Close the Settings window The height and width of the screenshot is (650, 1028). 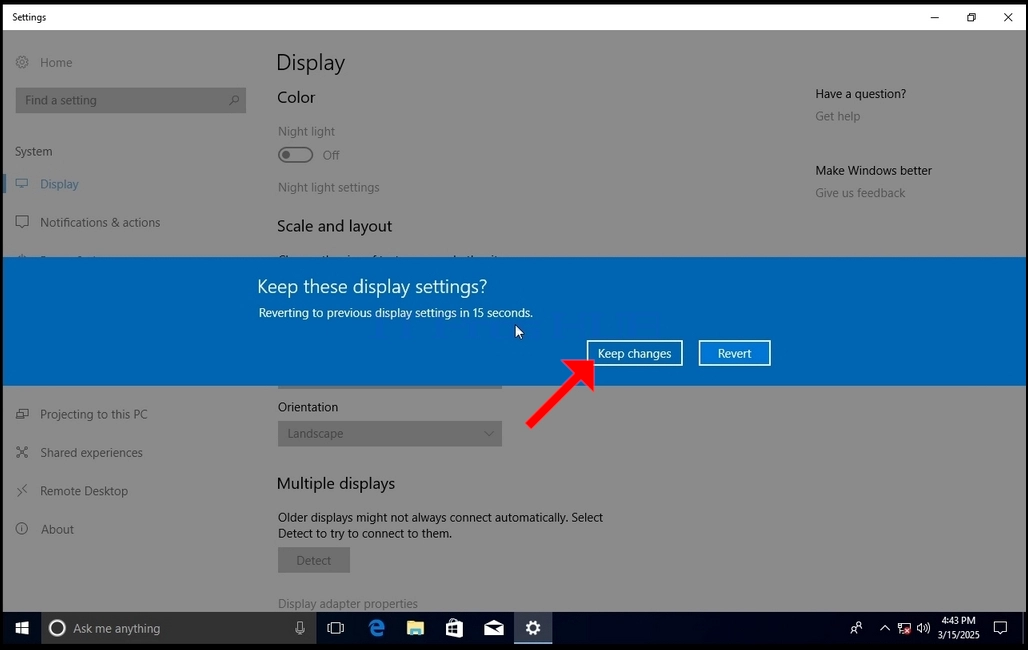pyautogui.click(x=1008, y=18)
